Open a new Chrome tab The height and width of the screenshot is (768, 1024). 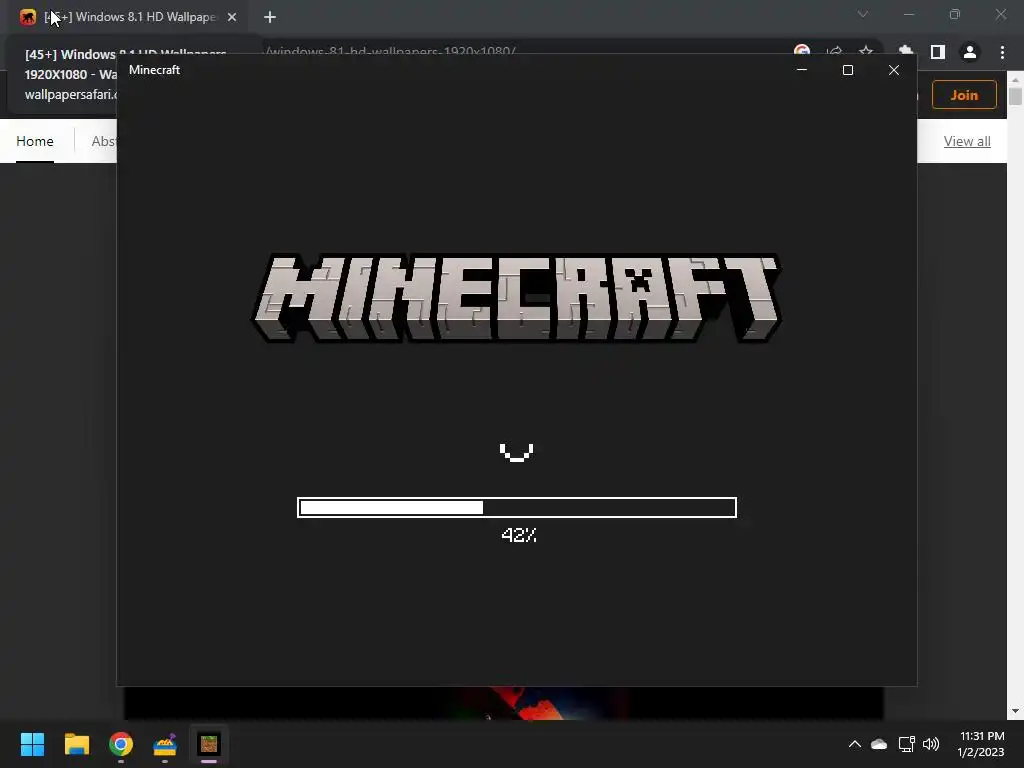270,17
